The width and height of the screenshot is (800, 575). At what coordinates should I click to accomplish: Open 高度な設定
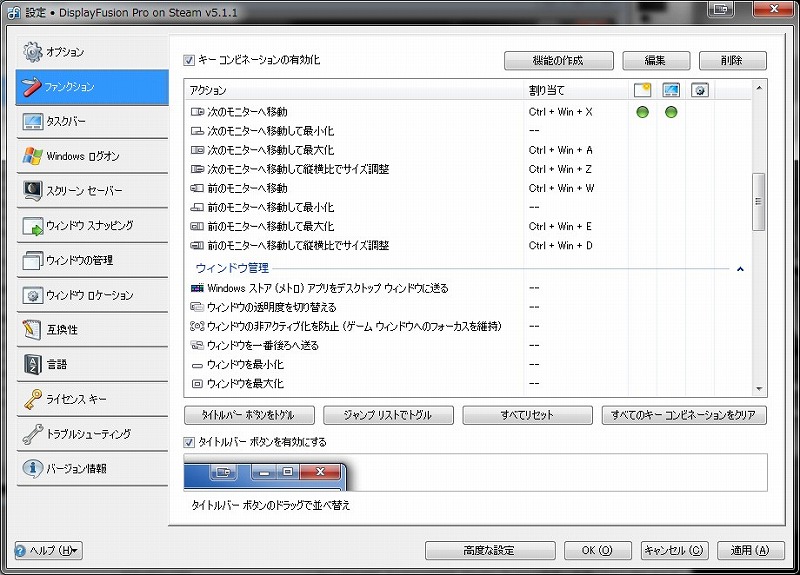click(x=490, y=551)
